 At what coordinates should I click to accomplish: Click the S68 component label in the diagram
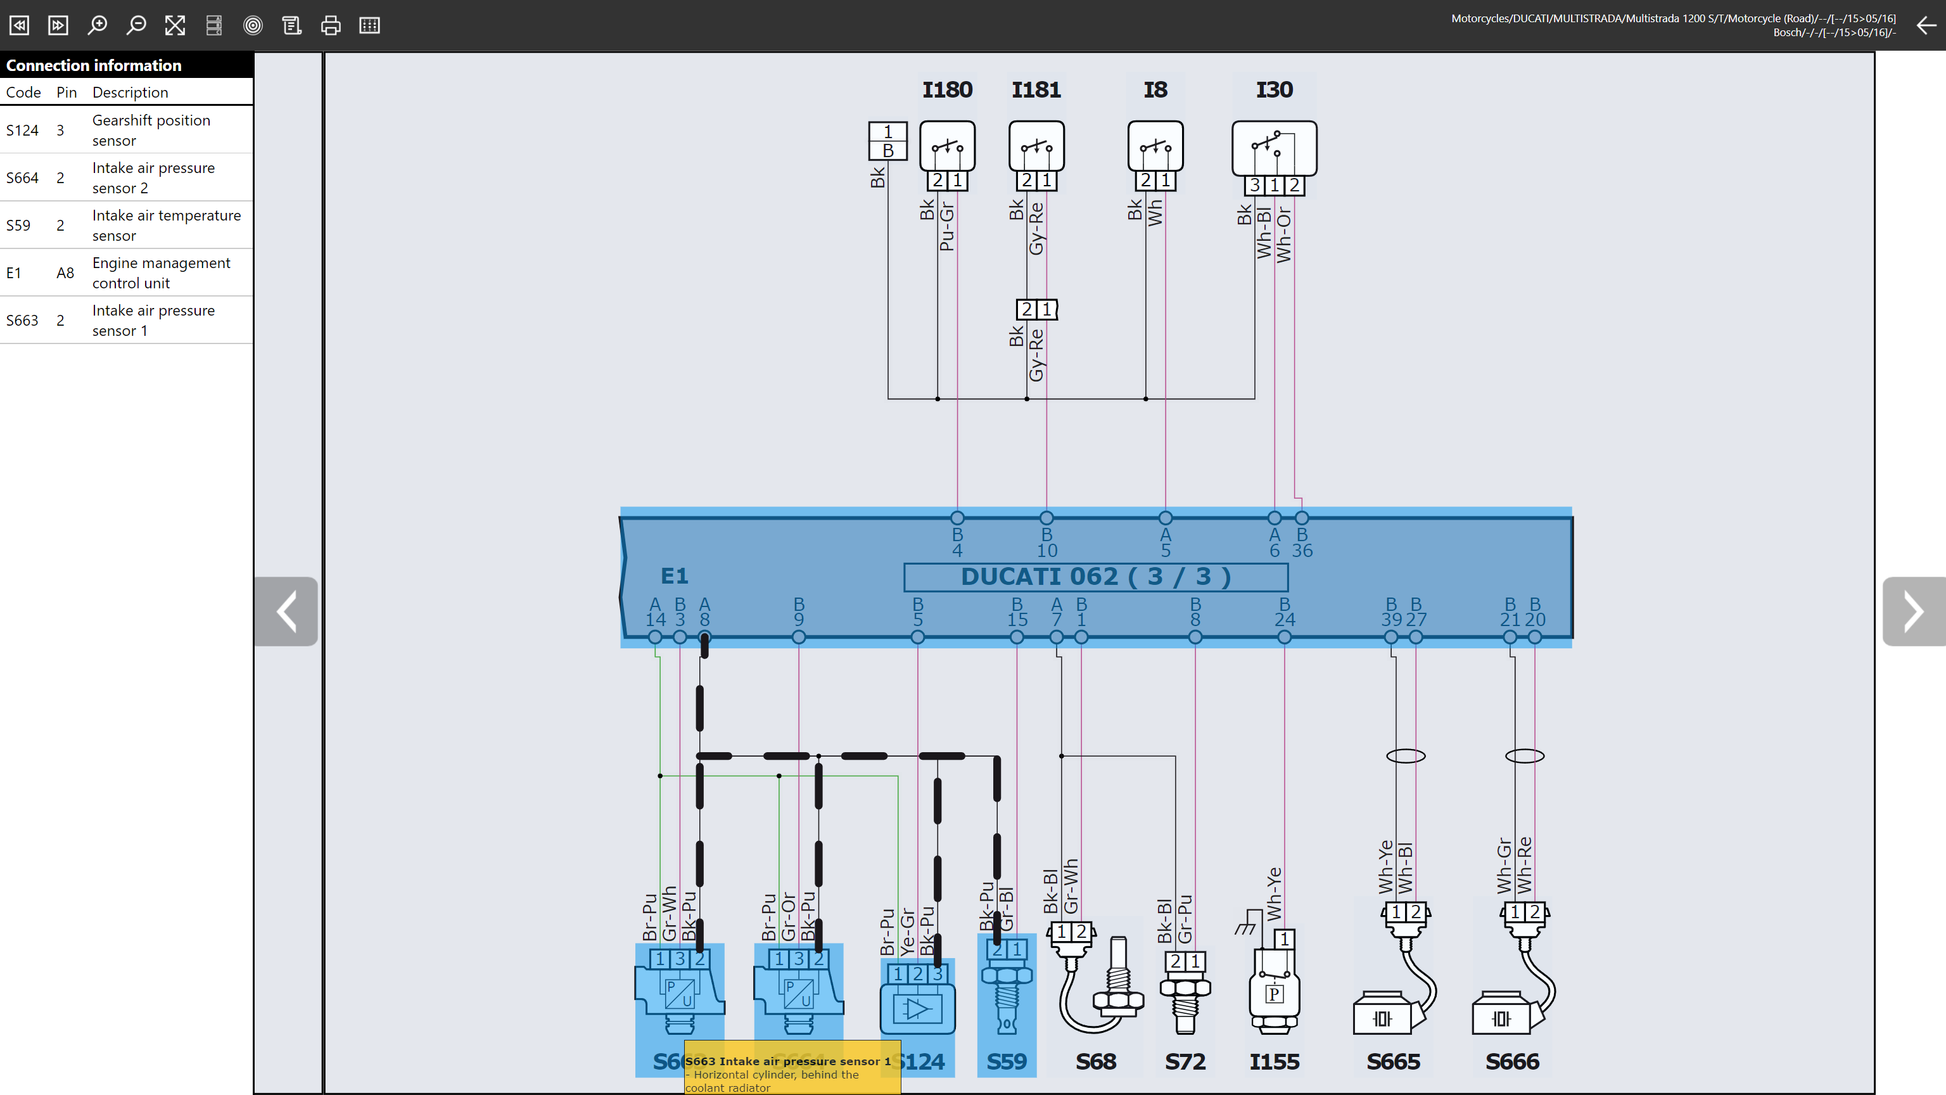1096,1062
